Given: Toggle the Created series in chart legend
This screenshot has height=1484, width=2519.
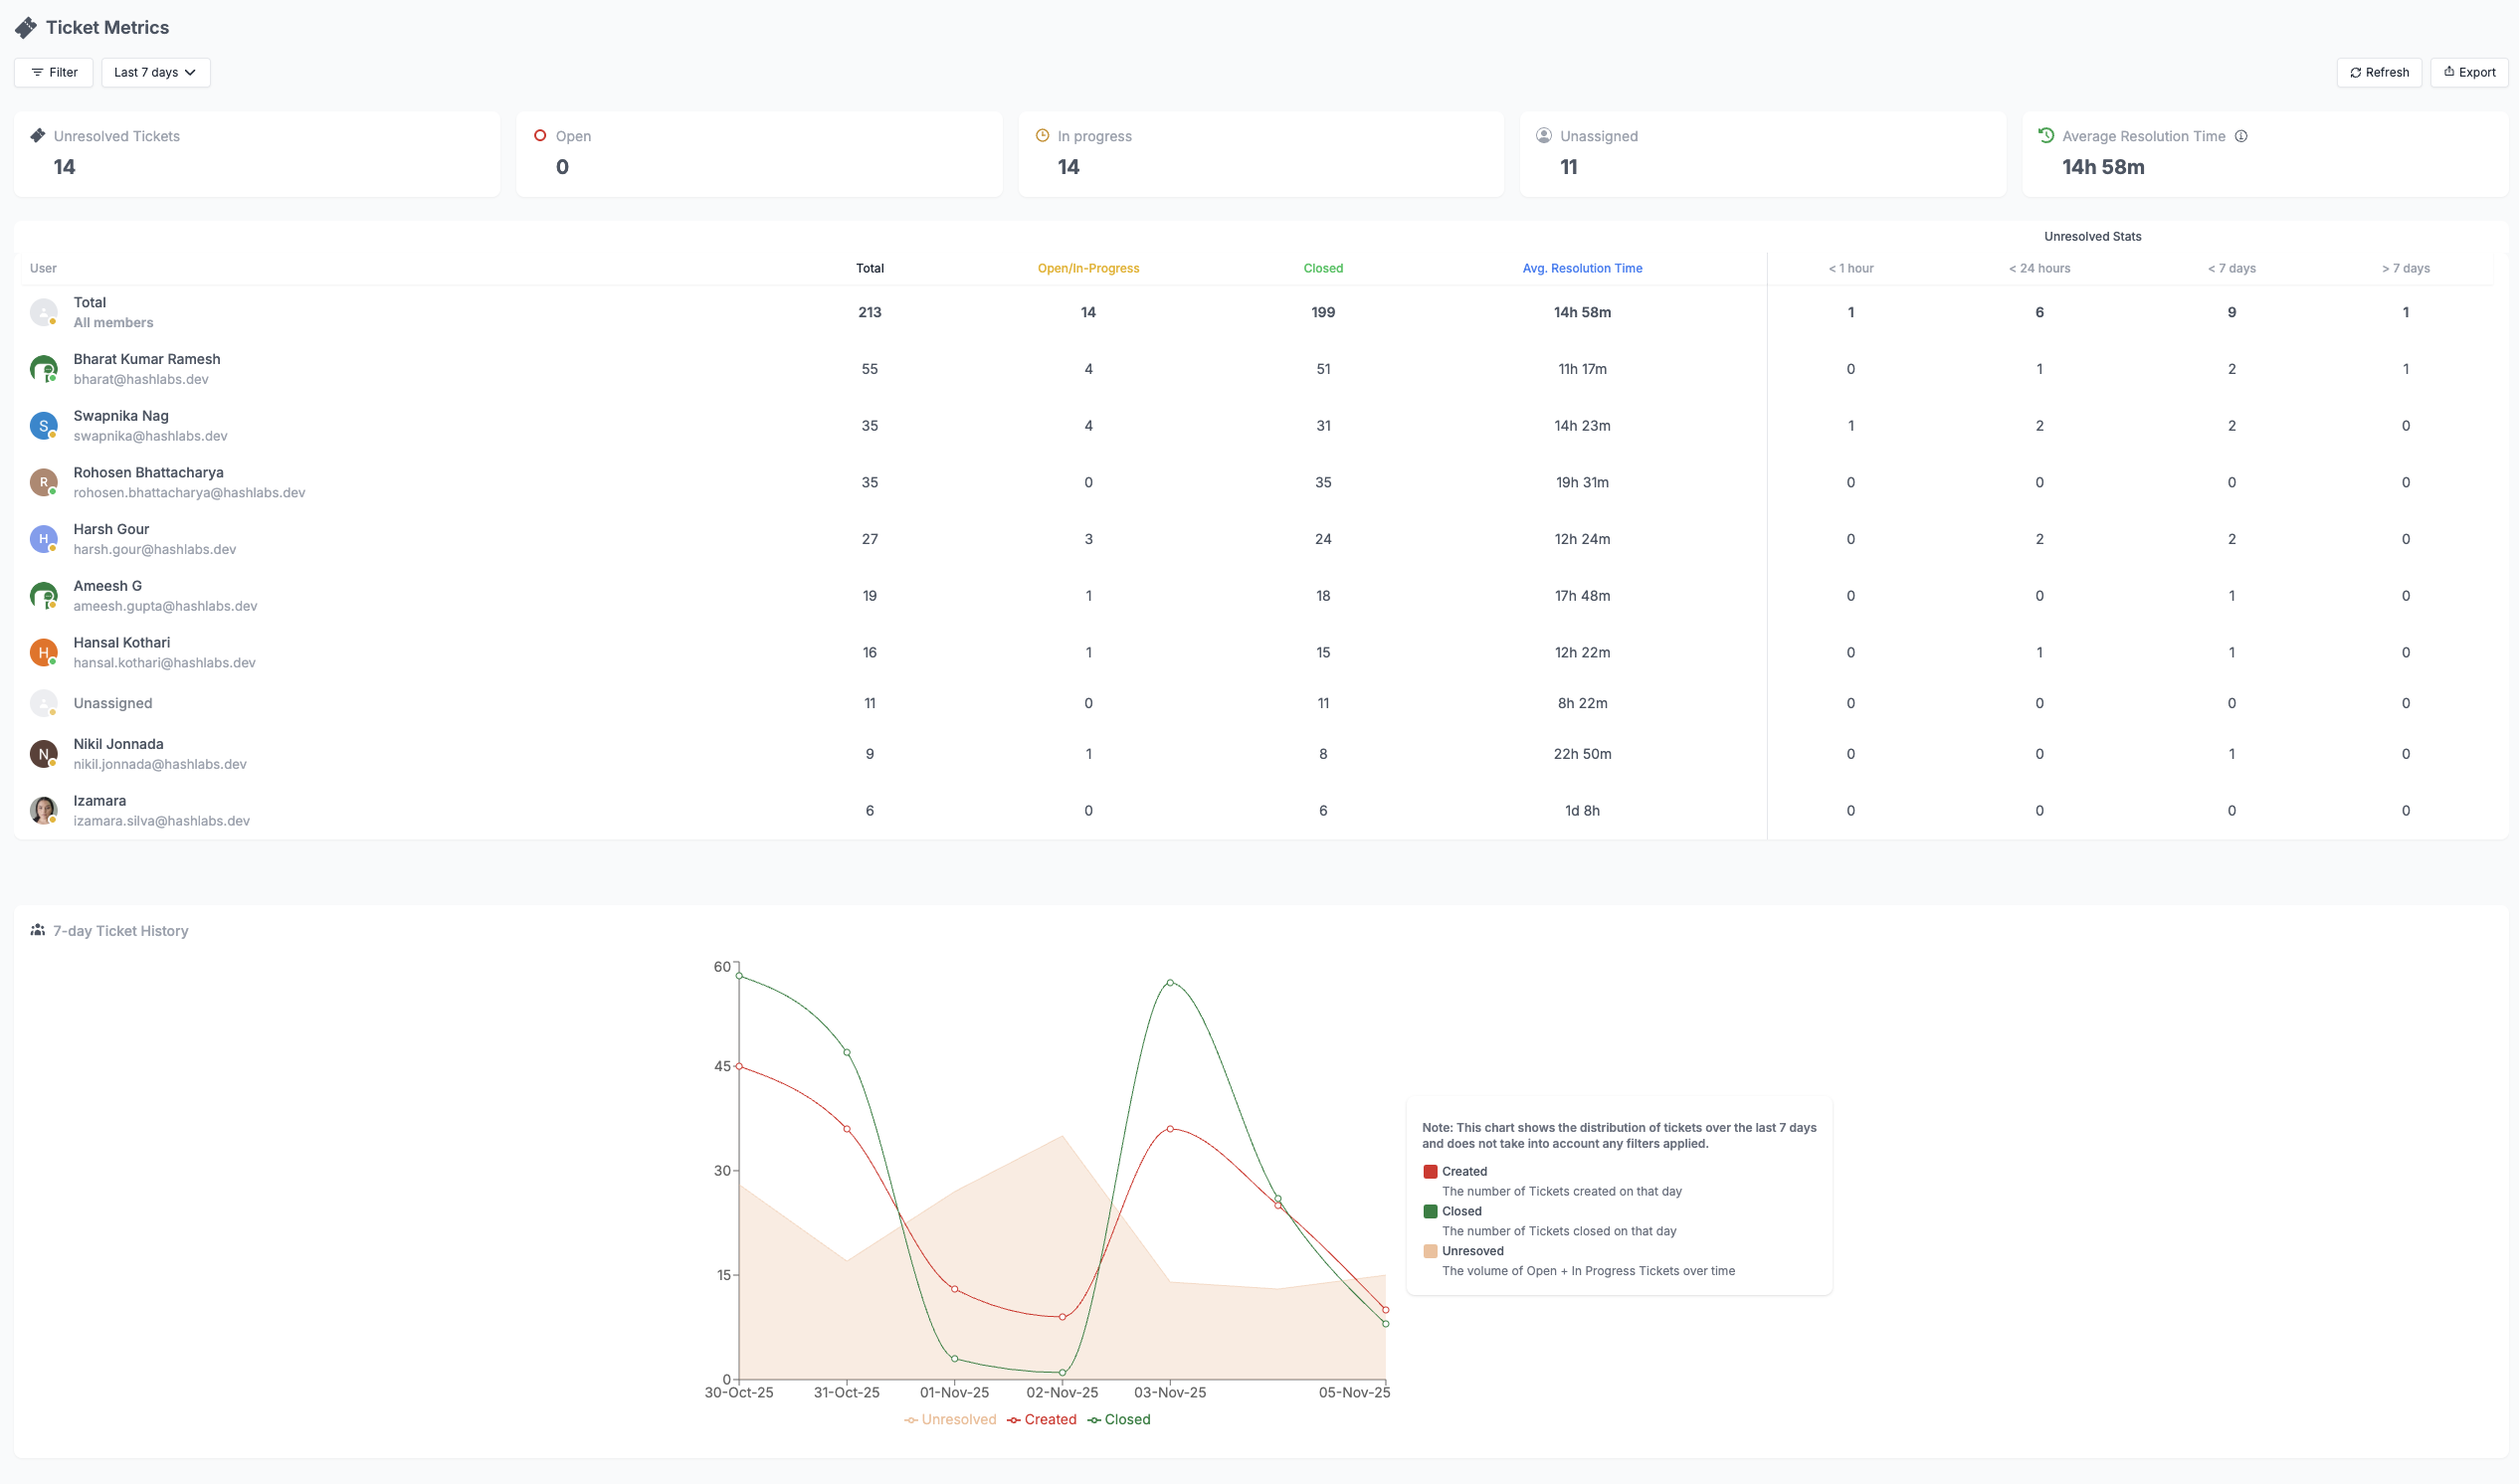Looking at the screenshot, I should 1042,1419.
